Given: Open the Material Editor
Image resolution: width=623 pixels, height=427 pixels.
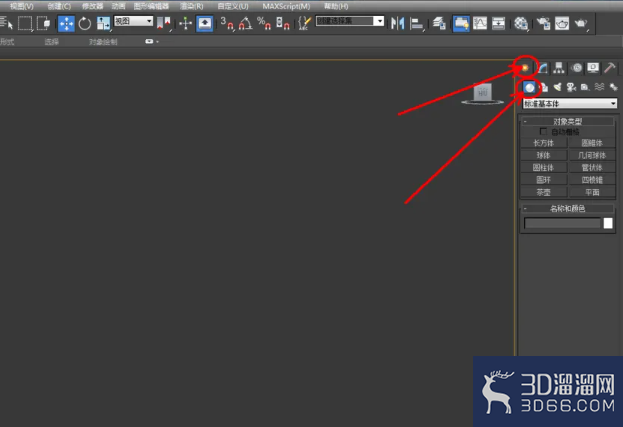Looking at the screenshot, I should (x=521, y=23).
